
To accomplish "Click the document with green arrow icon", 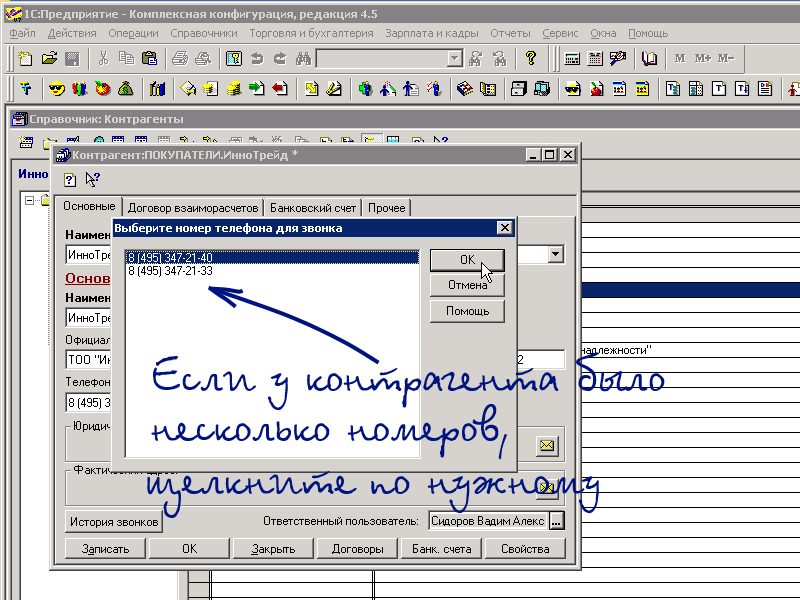I will pos(257,89).
